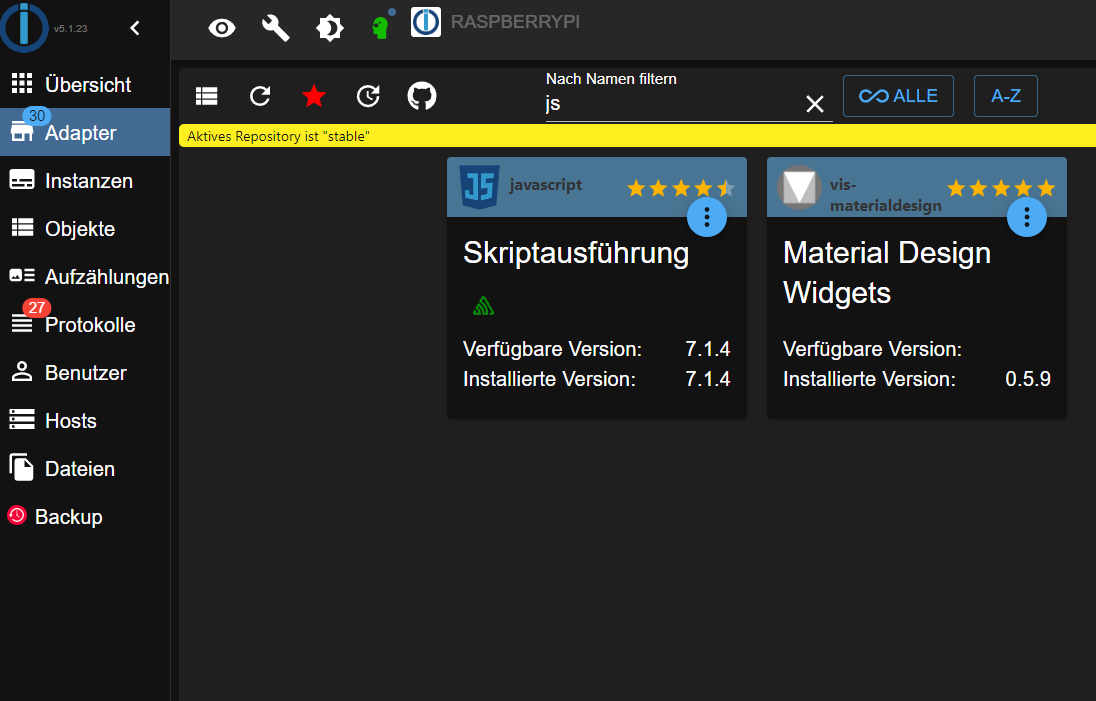Click the ALLE filter button
1096x701 pixels.
click(x=898, y=96)
